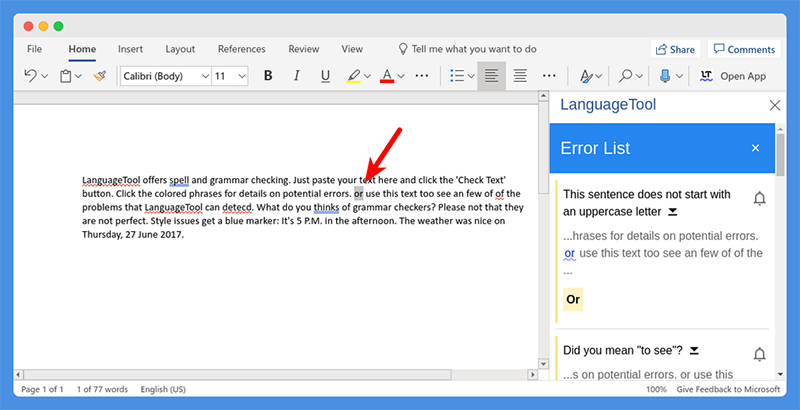Close the LanguageTool task pane
Screen dimensions: 800x410
(x=774, y=105)
